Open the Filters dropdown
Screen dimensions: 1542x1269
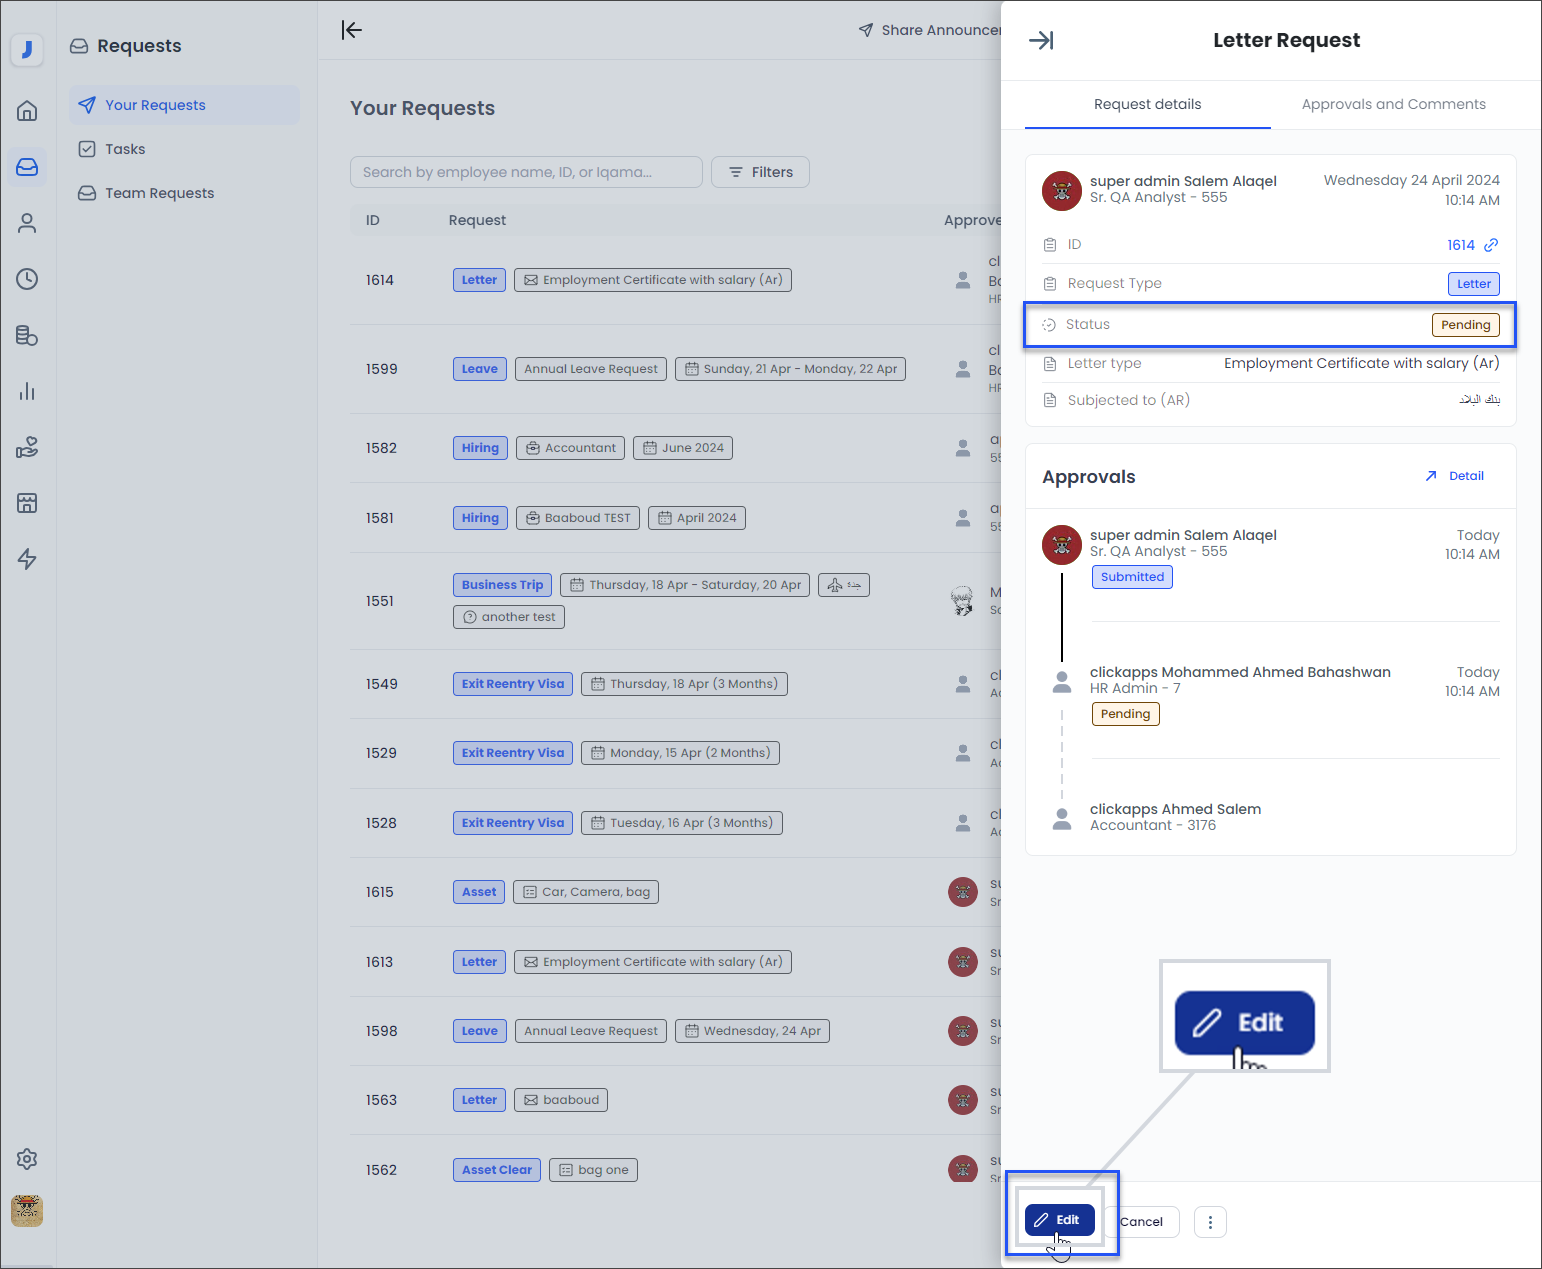pos(760,172)
